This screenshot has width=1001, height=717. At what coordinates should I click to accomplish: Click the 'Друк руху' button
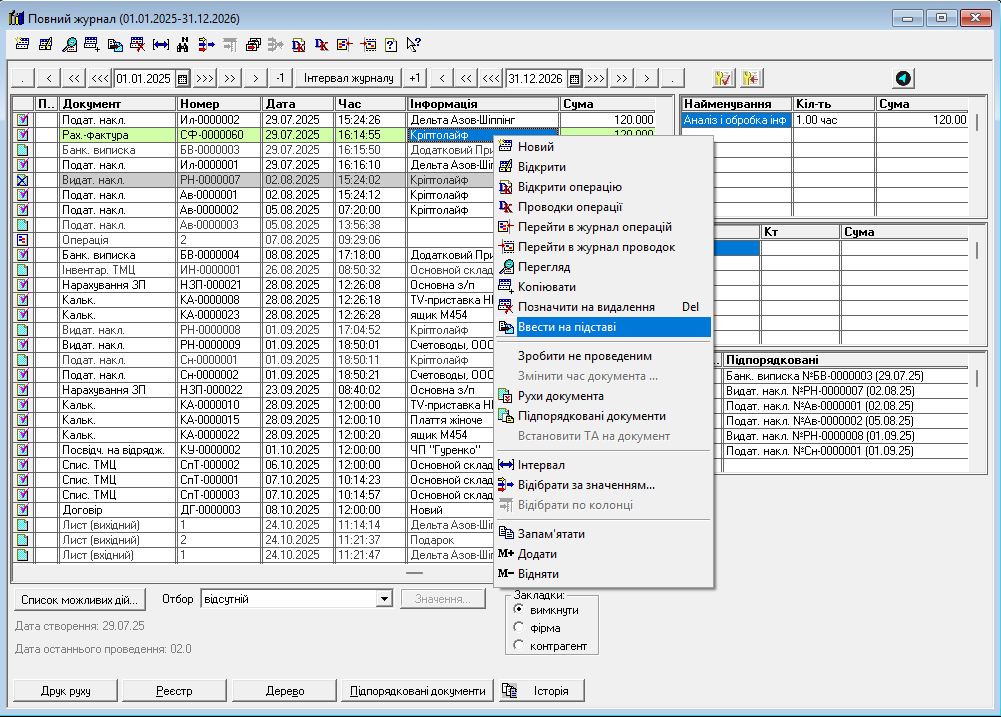tap(65, 691)
